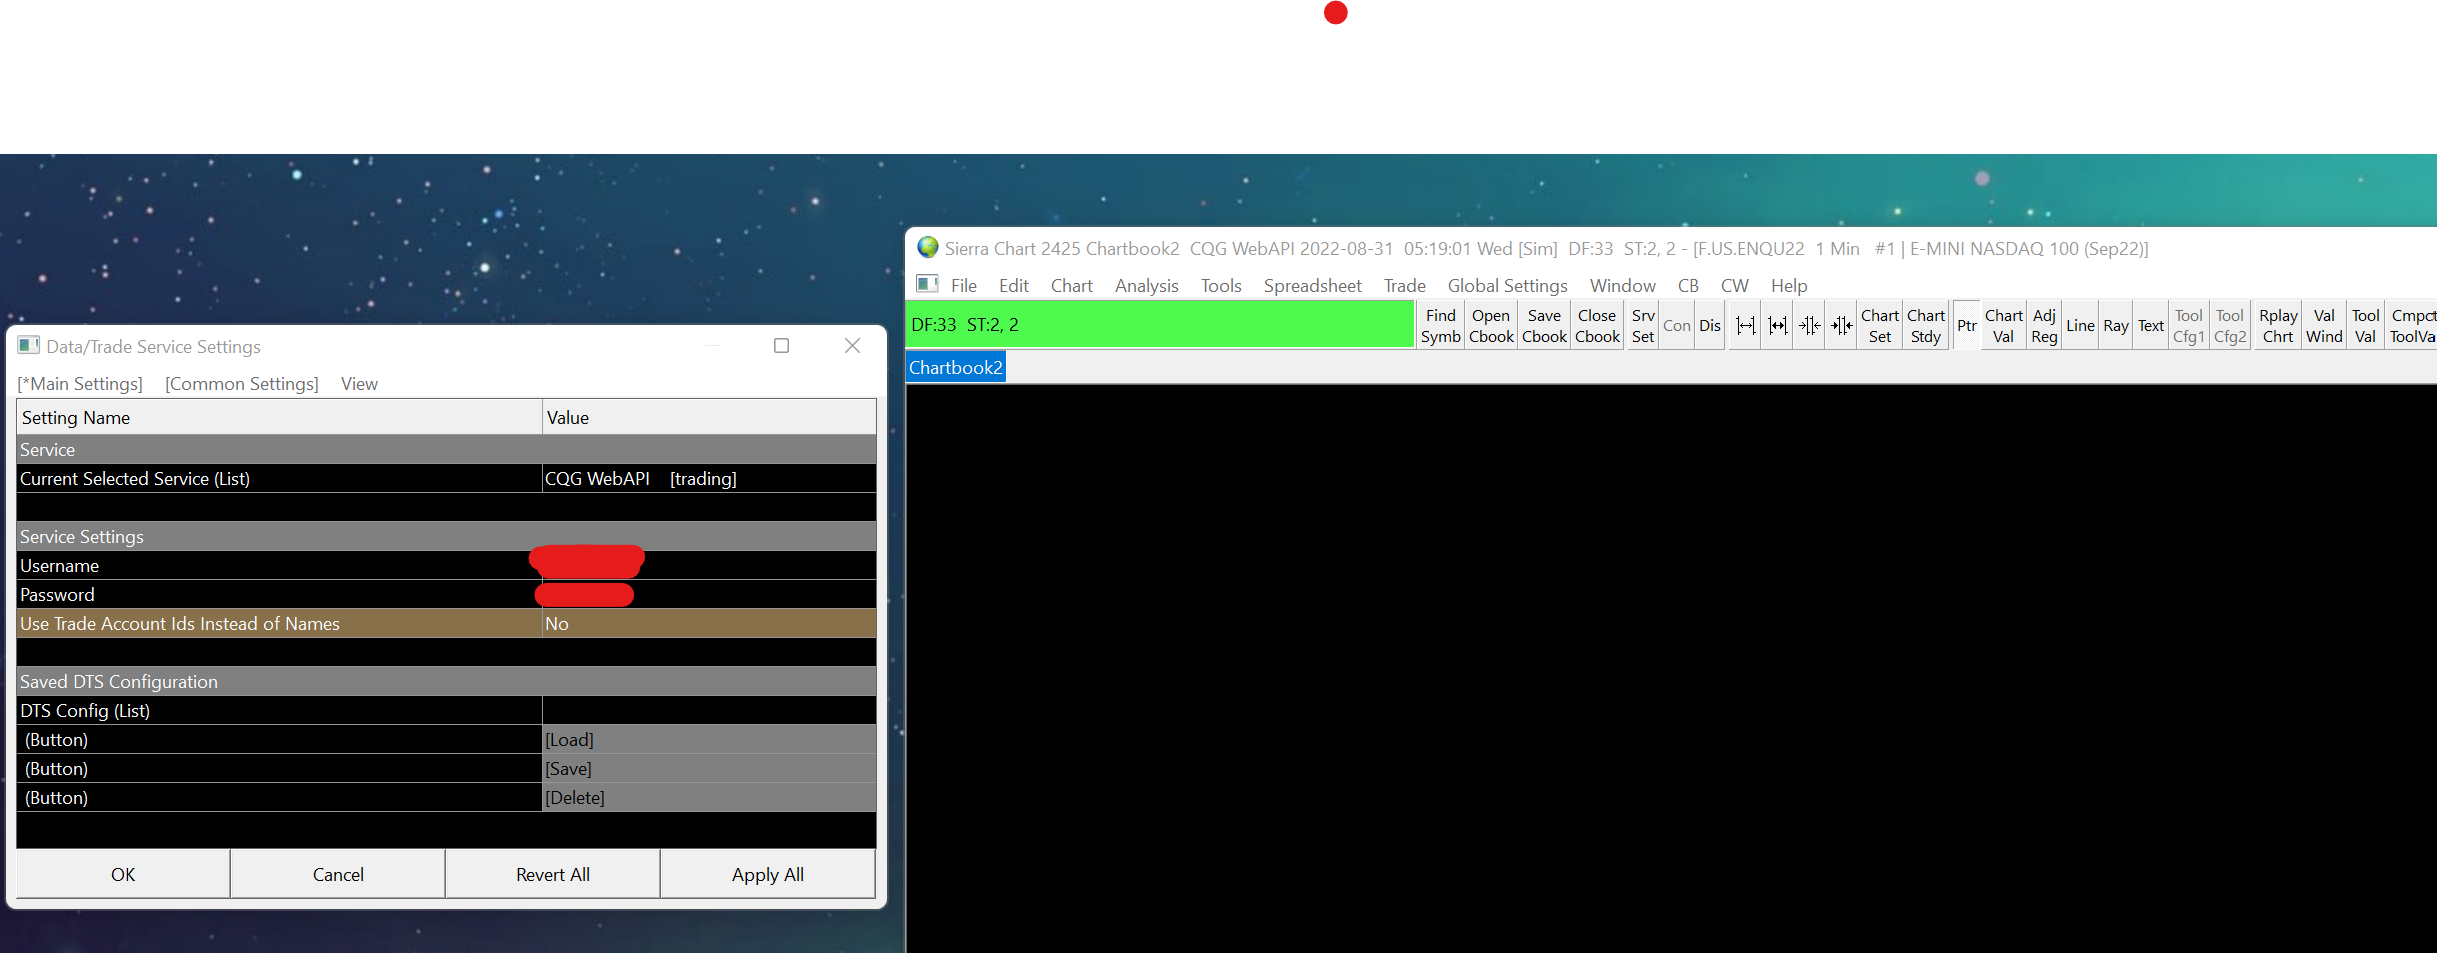2437x953 pixels.
Task: Select the Text drawing tool
Action: click(x=2151, y=326)
